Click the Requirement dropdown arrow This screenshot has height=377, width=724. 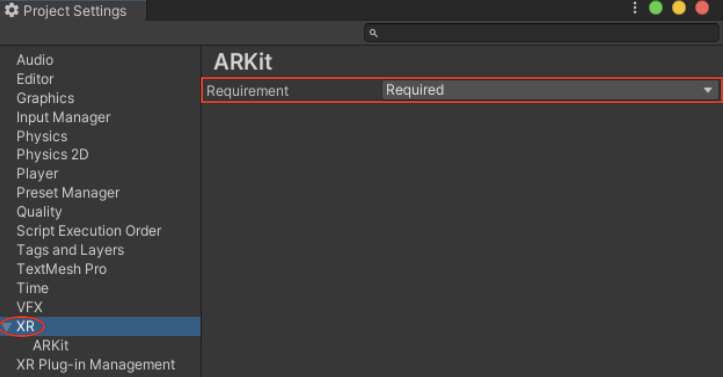[x=708, y=90]
